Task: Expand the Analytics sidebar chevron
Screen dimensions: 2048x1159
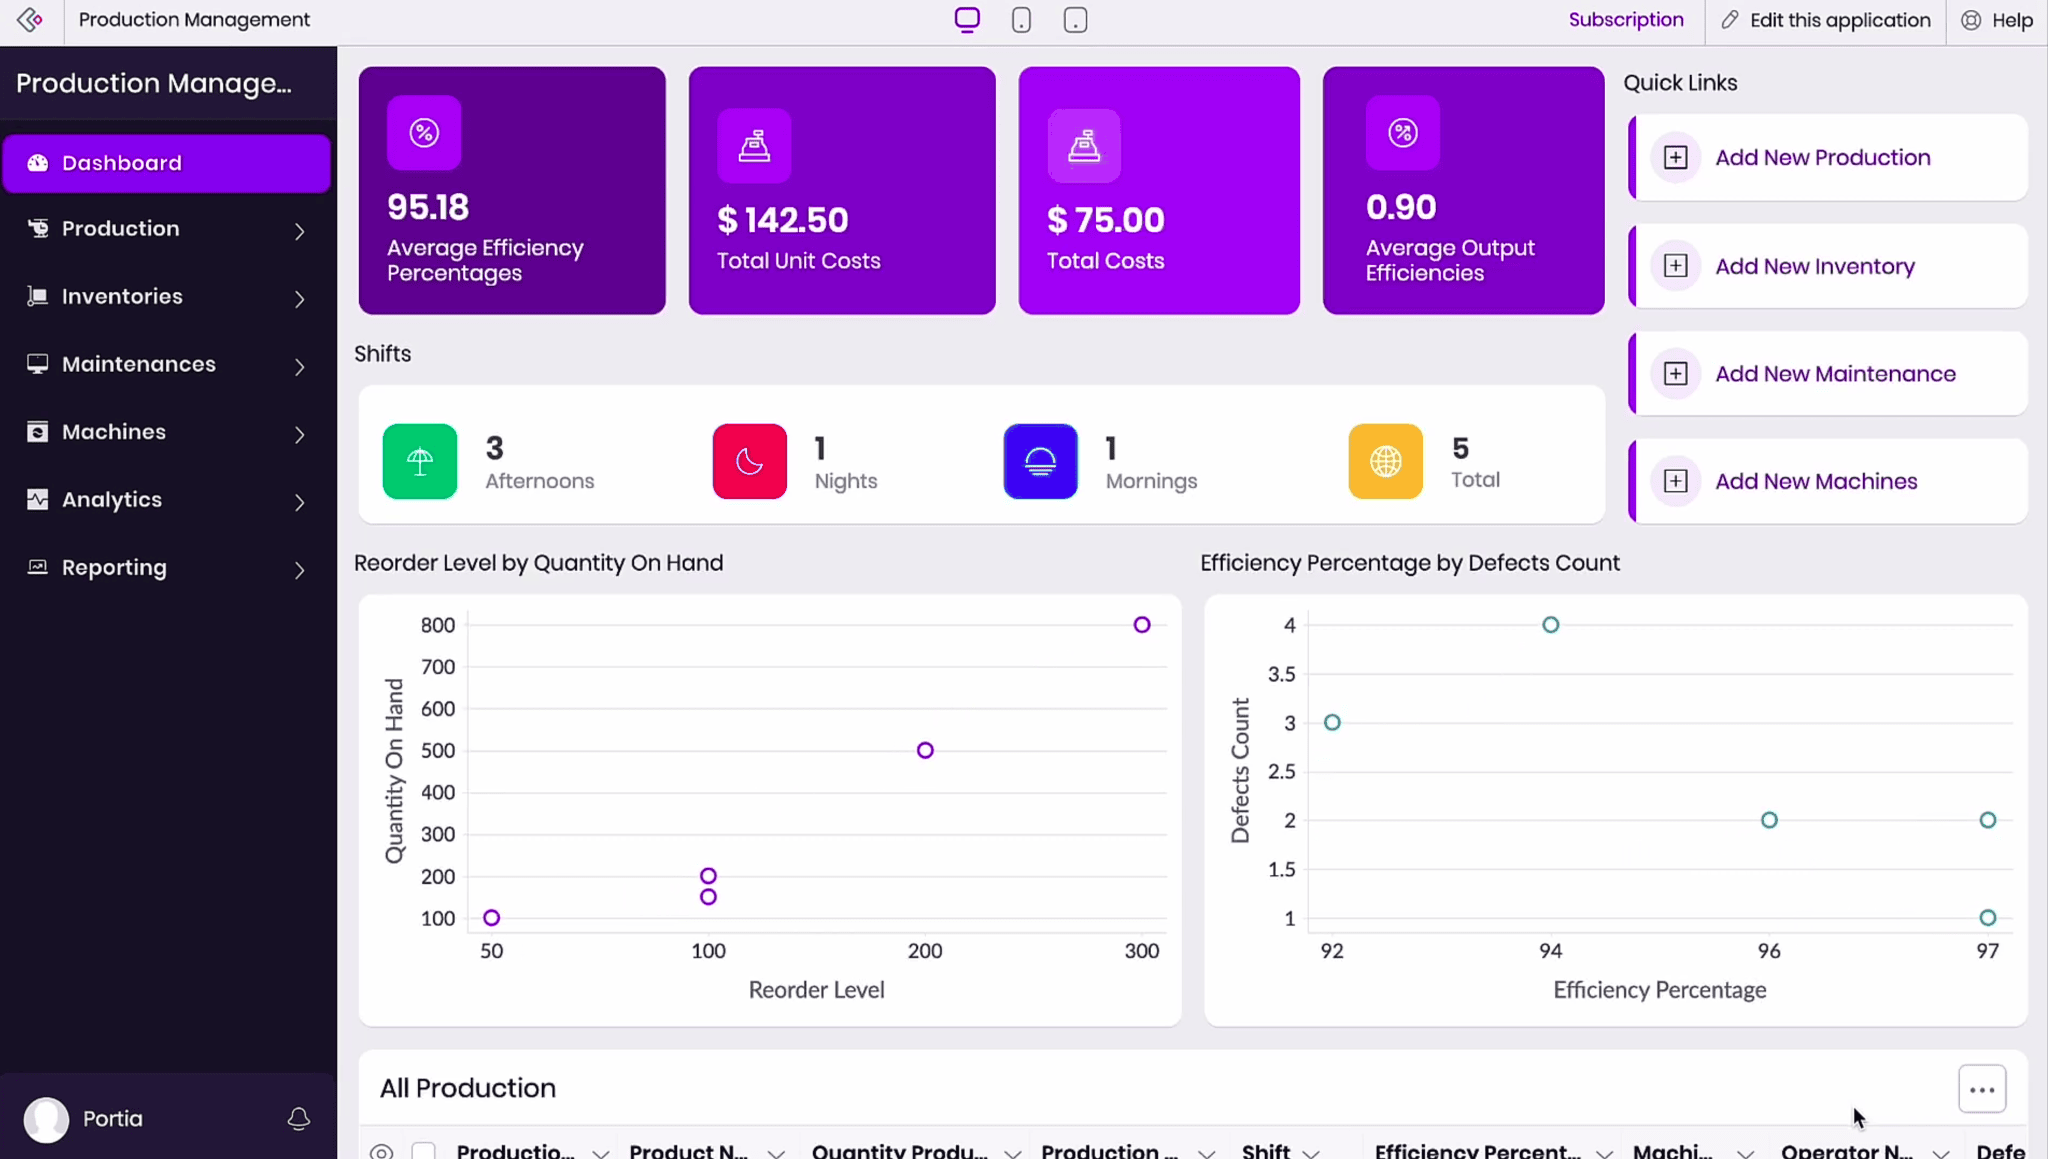Action: (x=299, y=502)
